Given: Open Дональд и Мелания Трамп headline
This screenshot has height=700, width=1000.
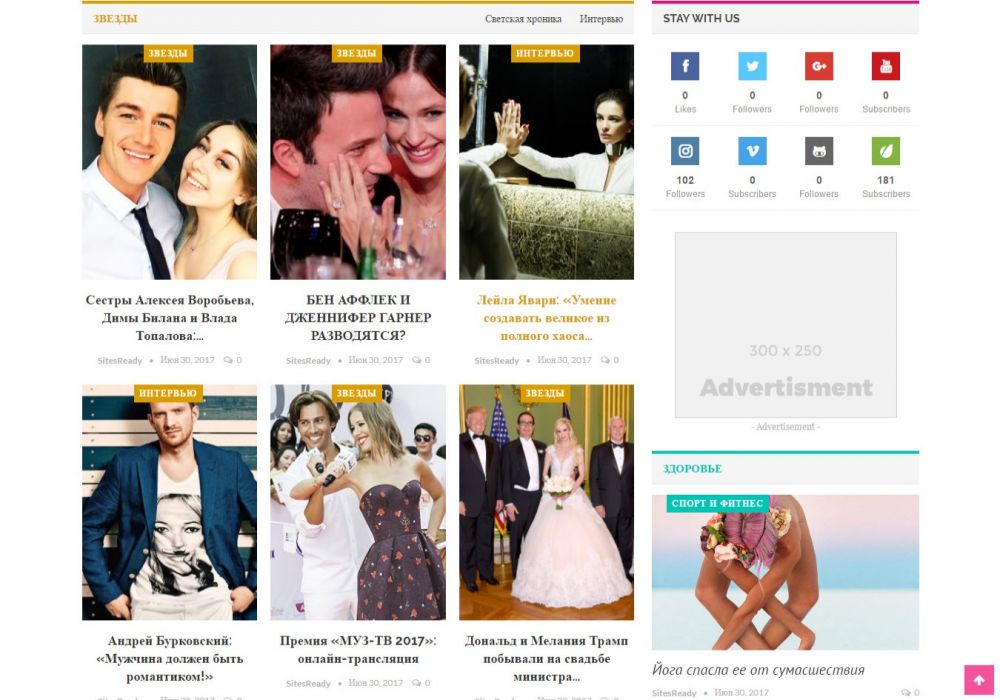Looking at the screenshot, I should coord(547,659).
